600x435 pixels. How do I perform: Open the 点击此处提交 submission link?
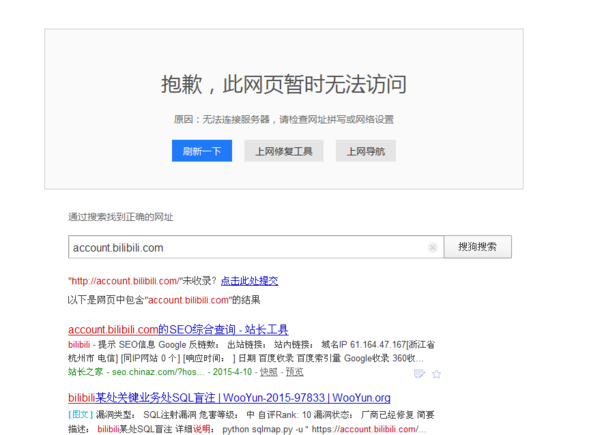point(249,281)
